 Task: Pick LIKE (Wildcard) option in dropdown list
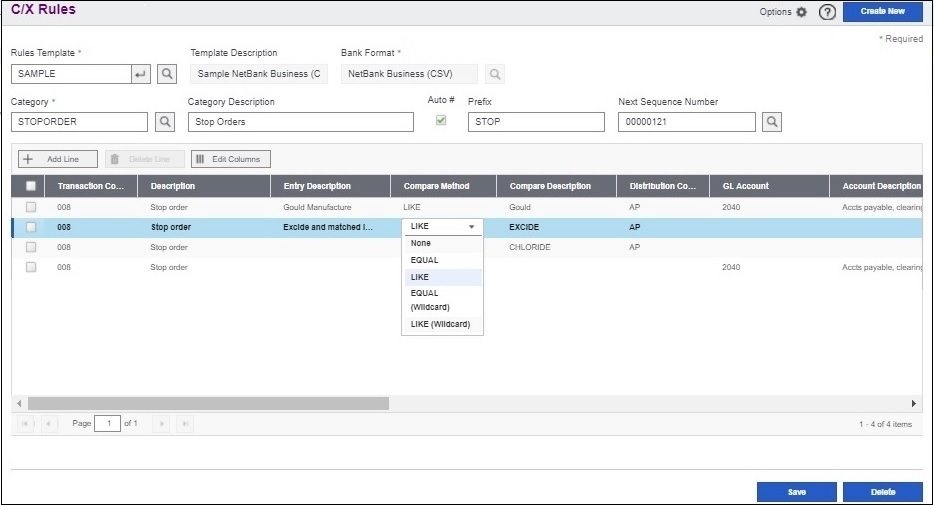[x=441, y=325]
